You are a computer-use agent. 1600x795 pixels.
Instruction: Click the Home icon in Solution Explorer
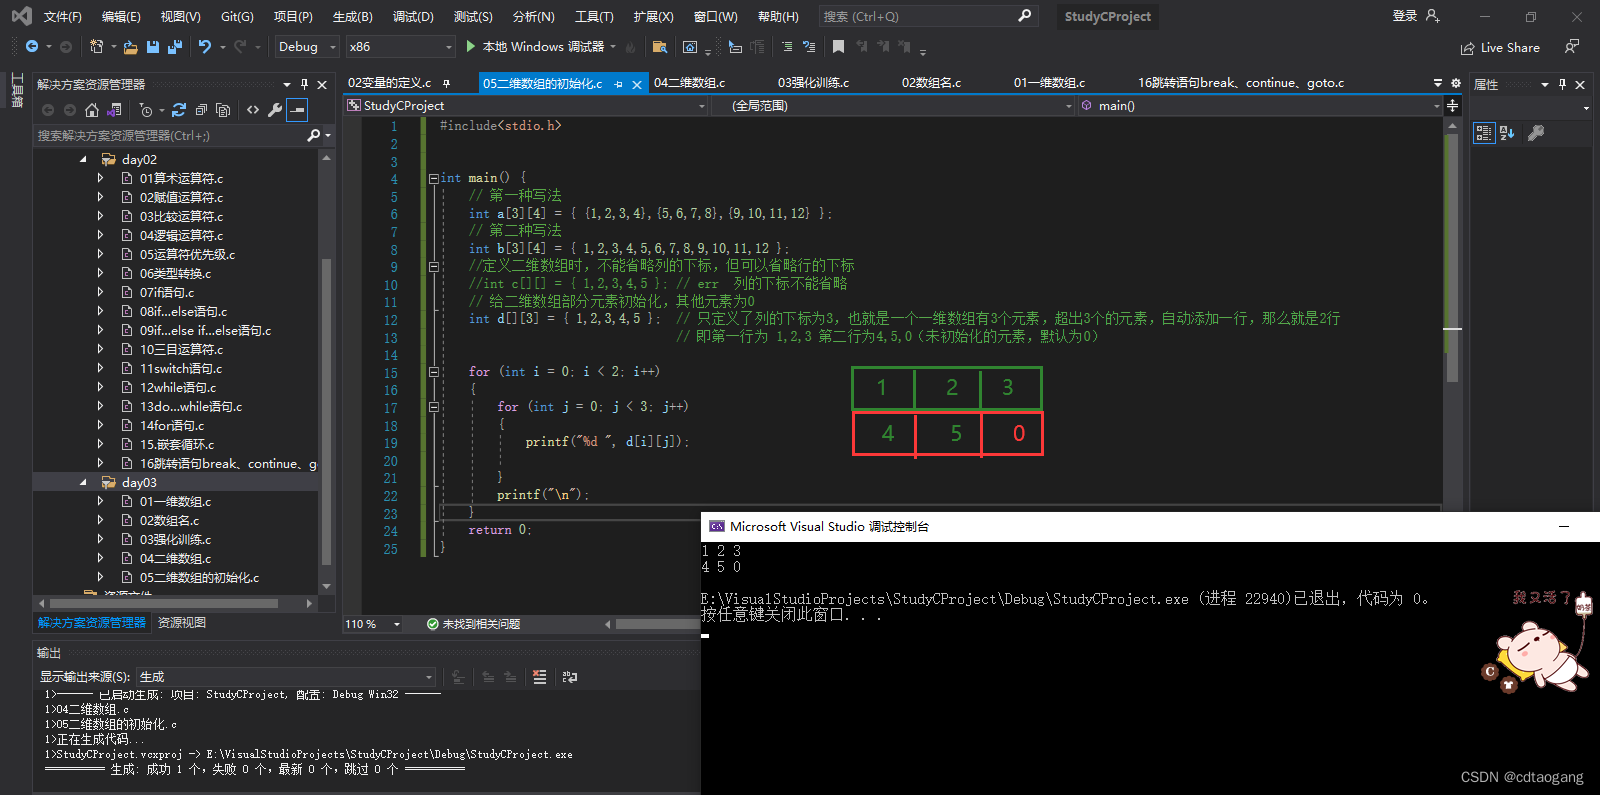(92, 110)
